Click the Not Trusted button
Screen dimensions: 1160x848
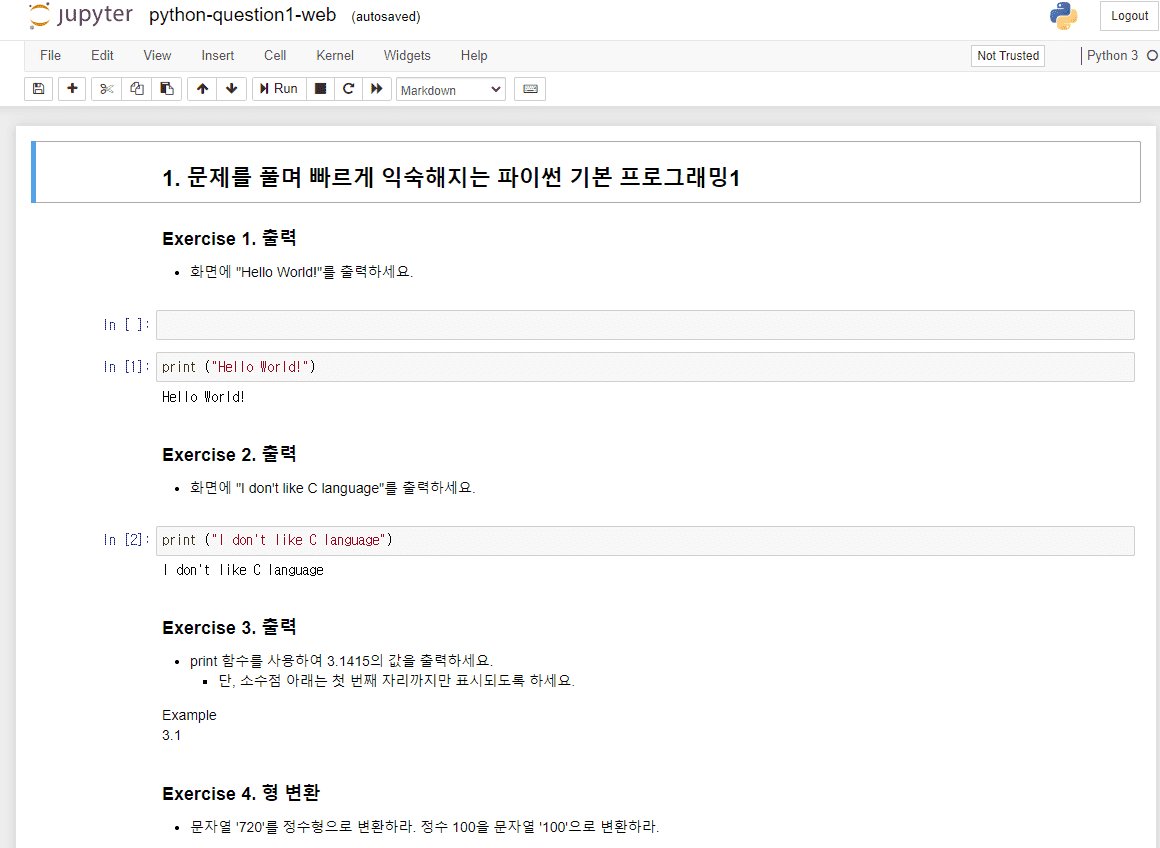[x=1008, y=55]
